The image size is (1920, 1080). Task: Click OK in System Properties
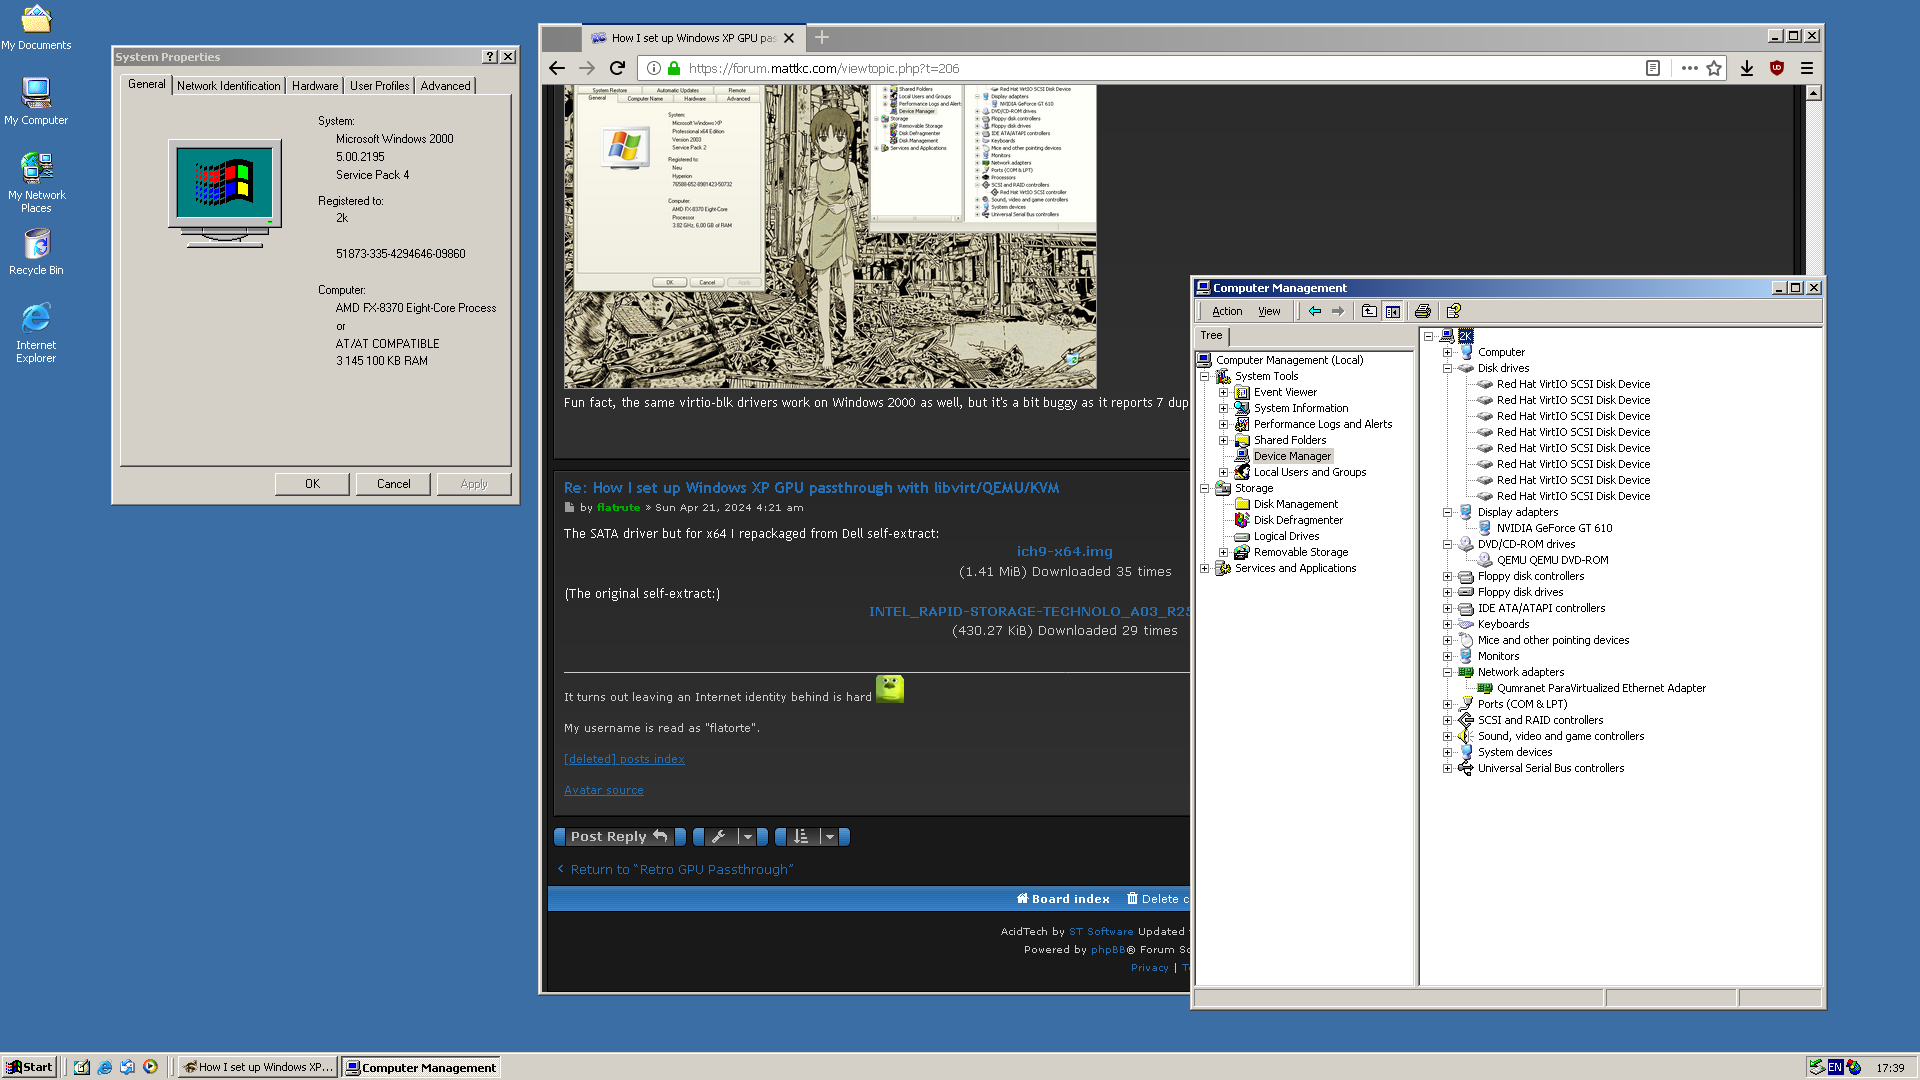coord(312,484)
